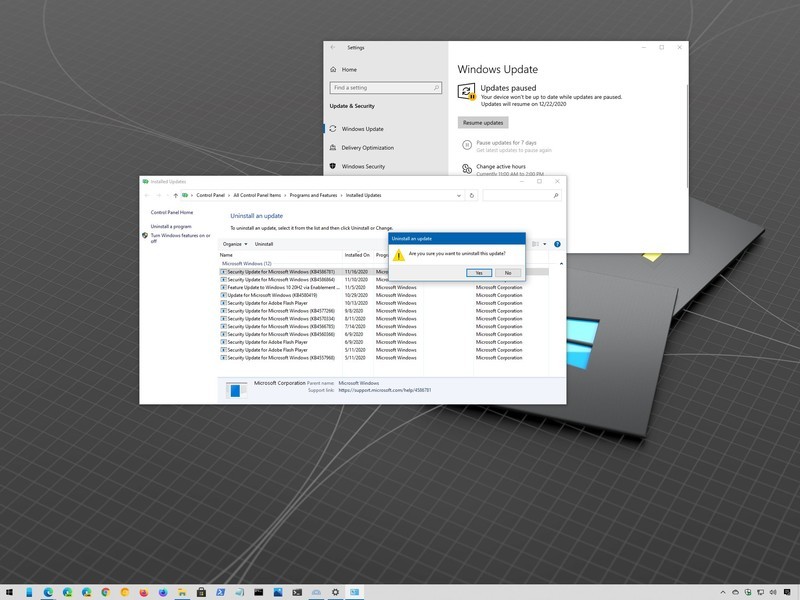Viewport: 800px width, 600px height.
Task: Open Settings gear on the taskbar
Action: 335,592
